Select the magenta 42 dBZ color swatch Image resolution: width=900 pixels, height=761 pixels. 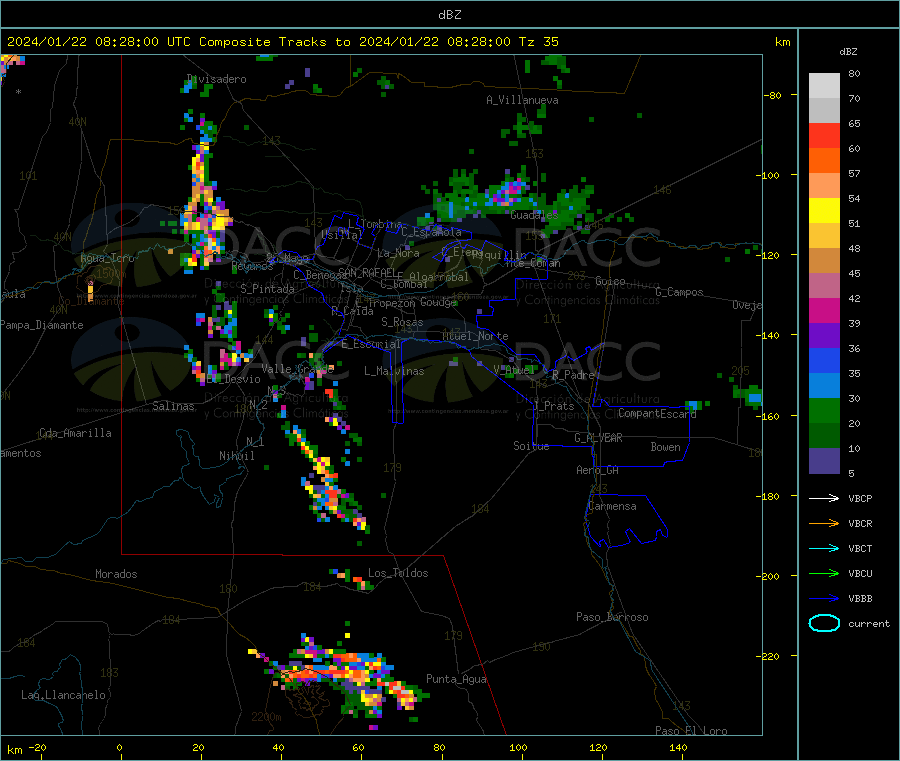pyautogui.click(x=824, y=310)
